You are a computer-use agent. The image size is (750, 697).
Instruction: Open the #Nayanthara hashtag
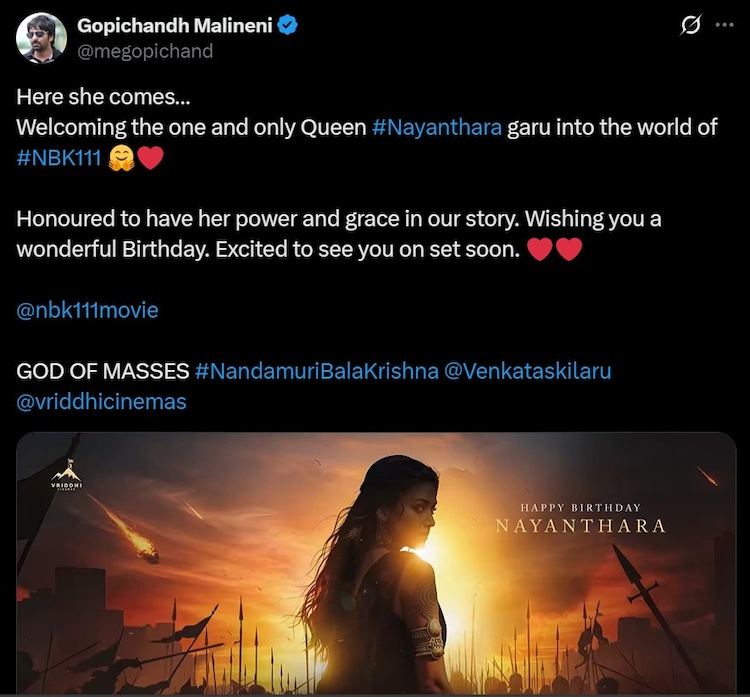(x=437, y=127)
